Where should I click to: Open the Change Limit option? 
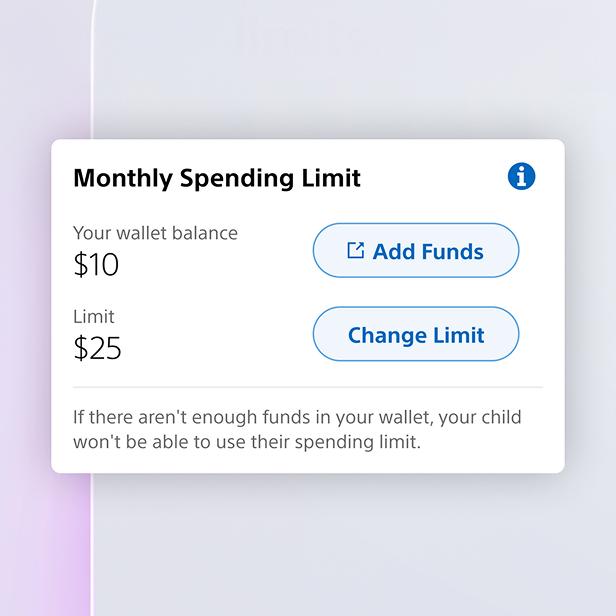[416, 335]
